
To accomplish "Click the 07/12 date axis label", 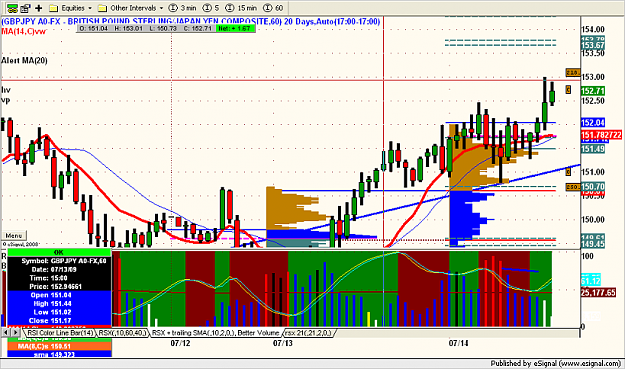I will coord(180,343).
